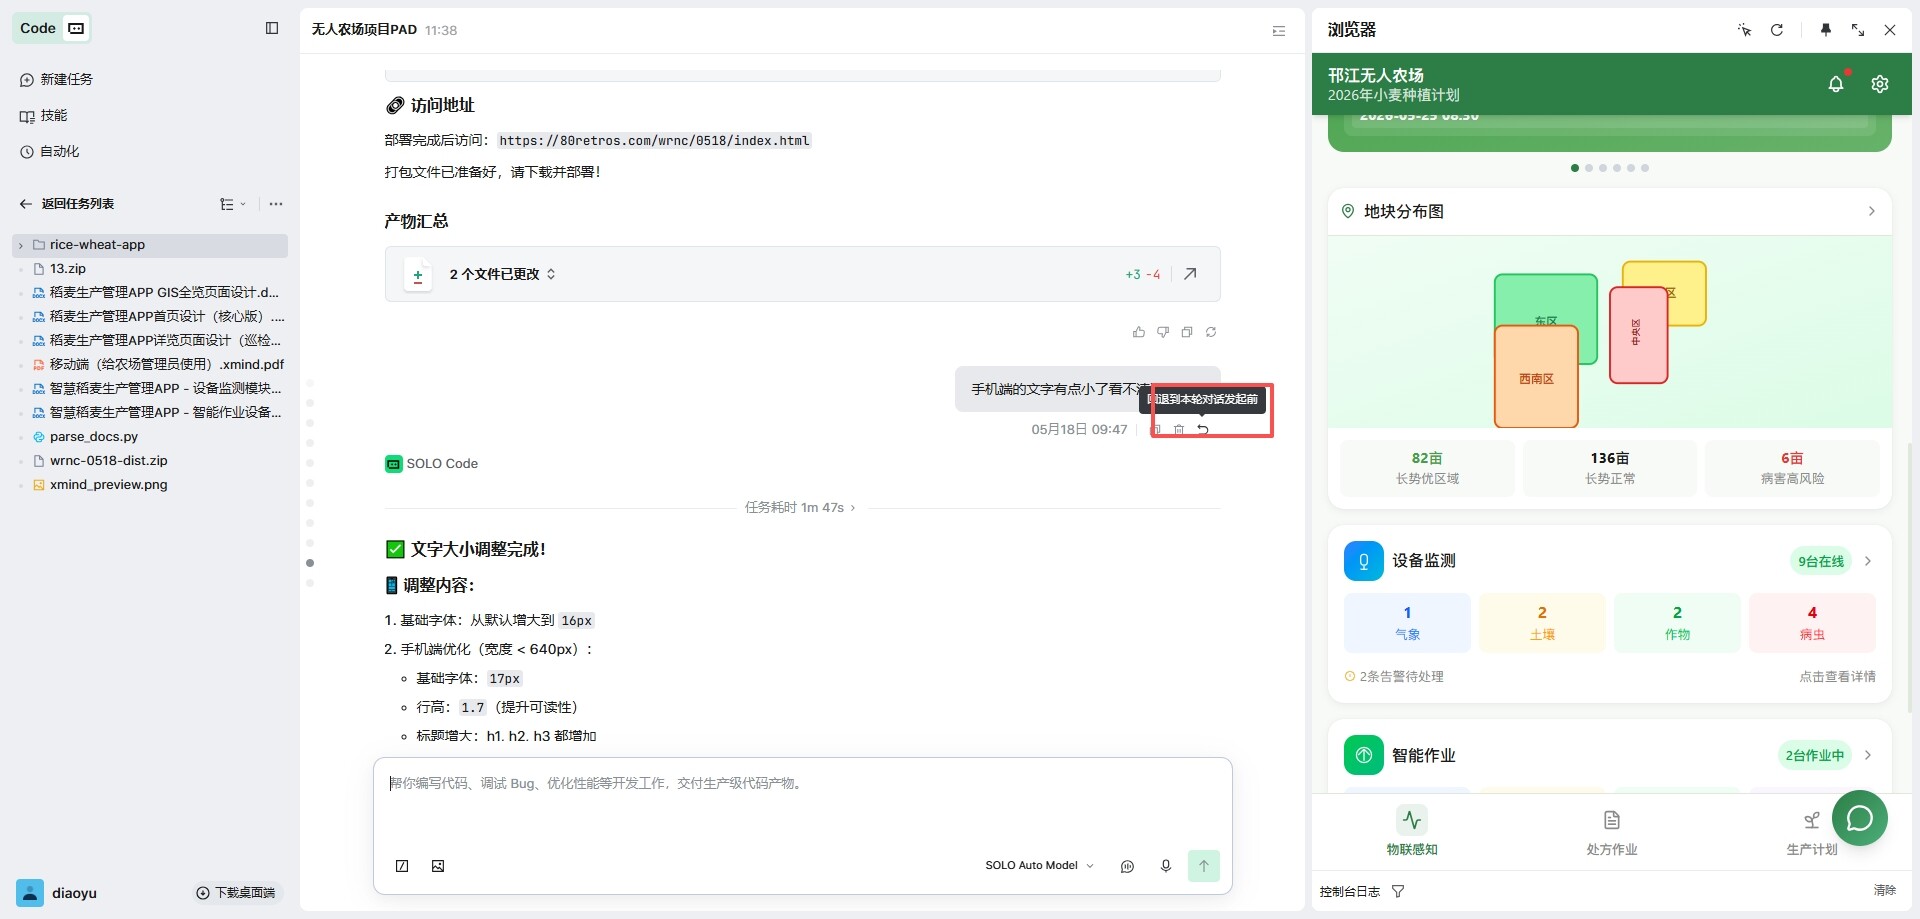Give the response a thumbs down
The height and width of the screenshot is (919, 1920).
[1163, 332]
